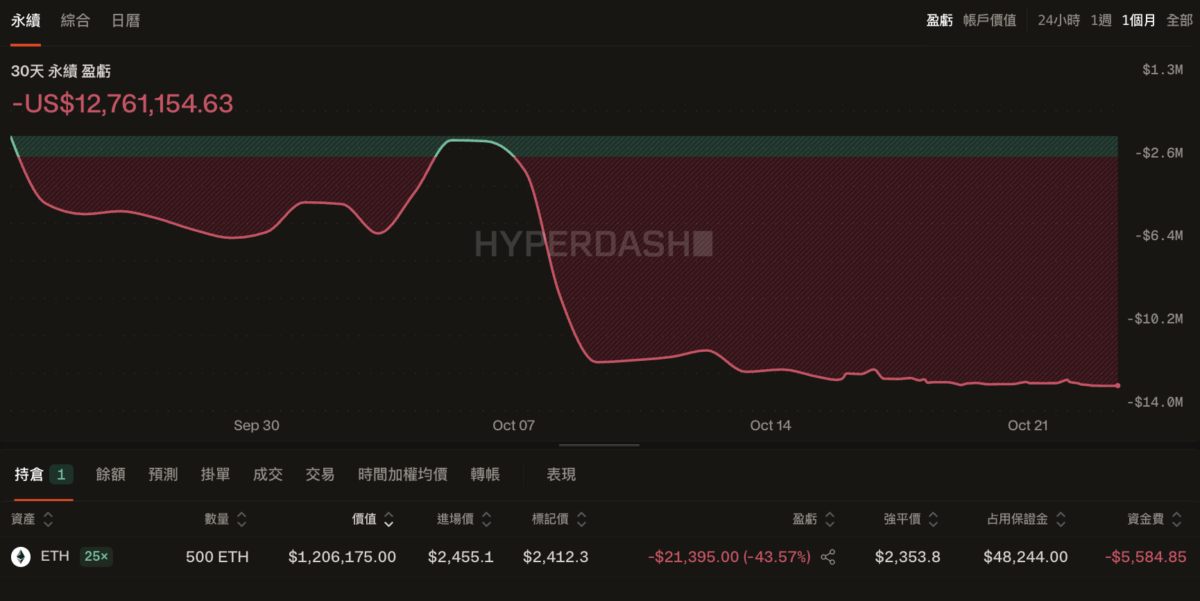Sort positions by 標記價 column
The height and width of the screenshot is (601, 1200).
tap(560, 519)
